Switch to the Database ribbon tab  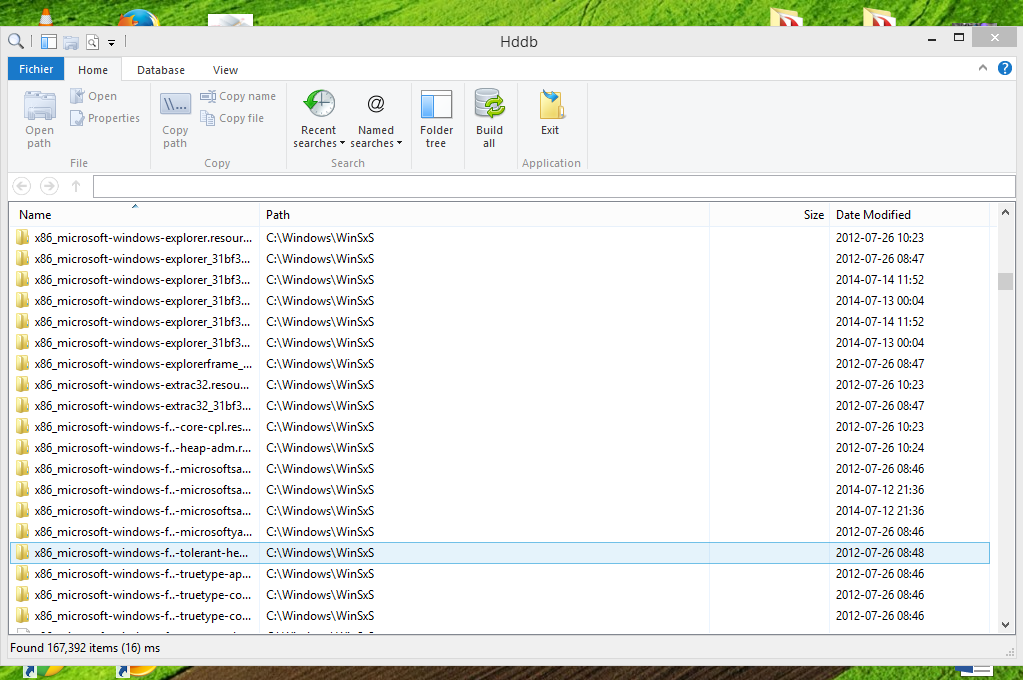161,70
